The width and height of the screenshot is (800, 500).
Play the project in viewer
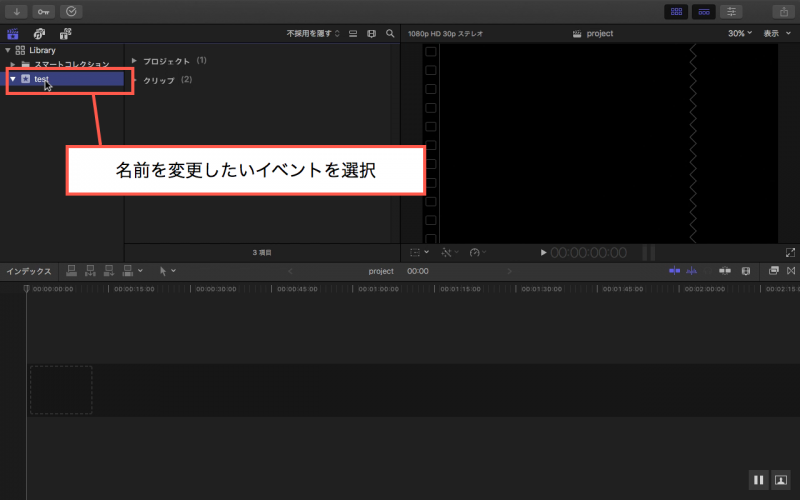coord(543,253)
